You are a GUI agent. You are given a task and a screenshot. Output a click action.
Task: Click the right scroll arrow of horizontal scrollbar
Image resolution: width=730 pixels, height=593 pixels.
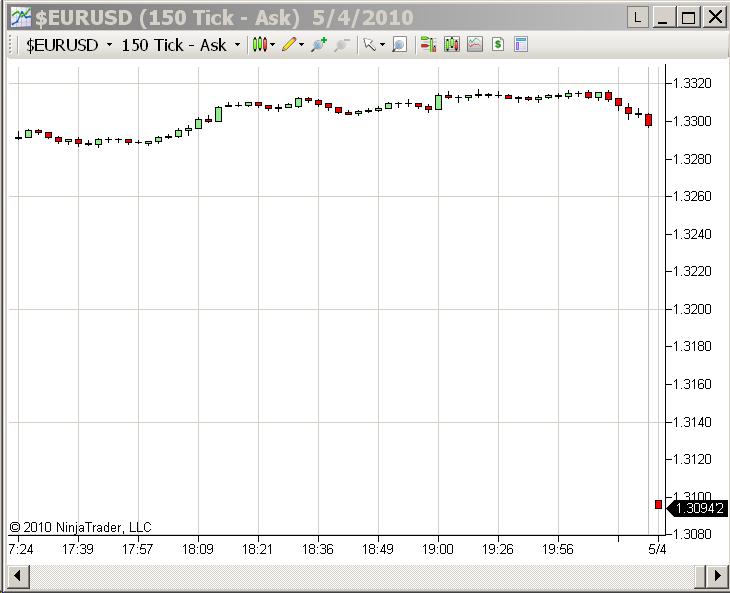716,576
